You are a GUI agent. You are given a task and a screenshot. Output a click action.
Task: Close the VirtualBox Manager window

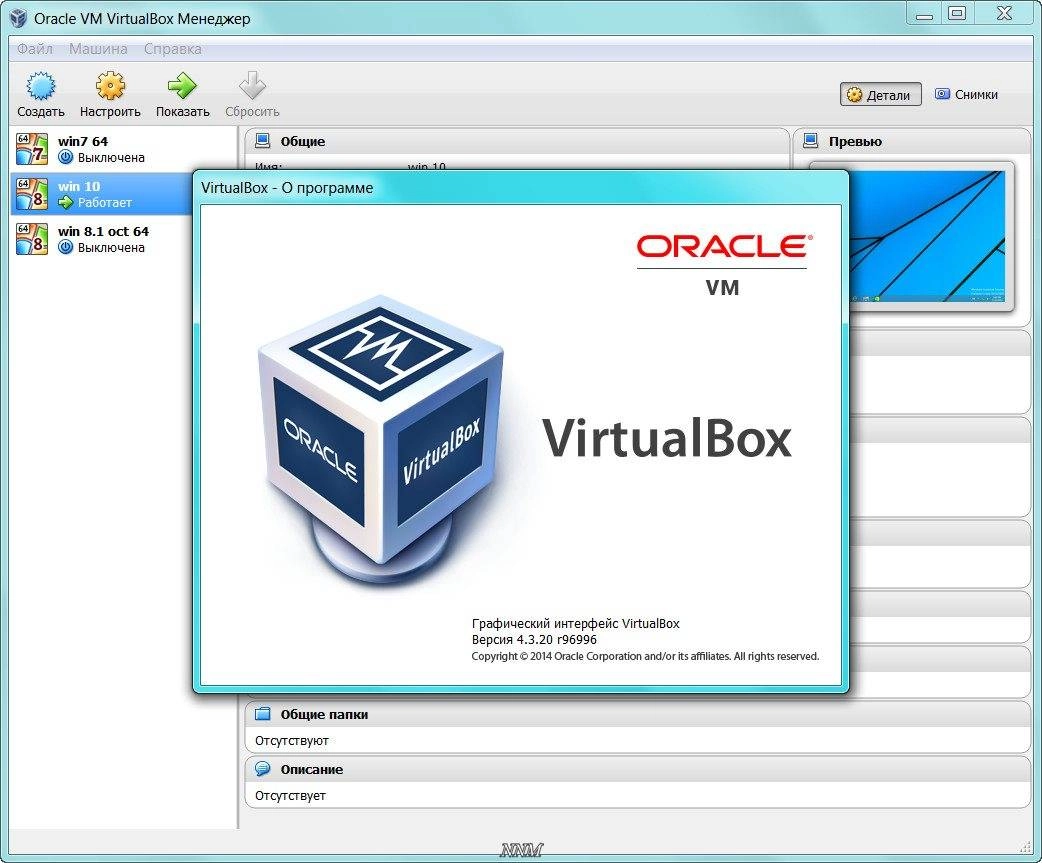(x=1004, y=13)
